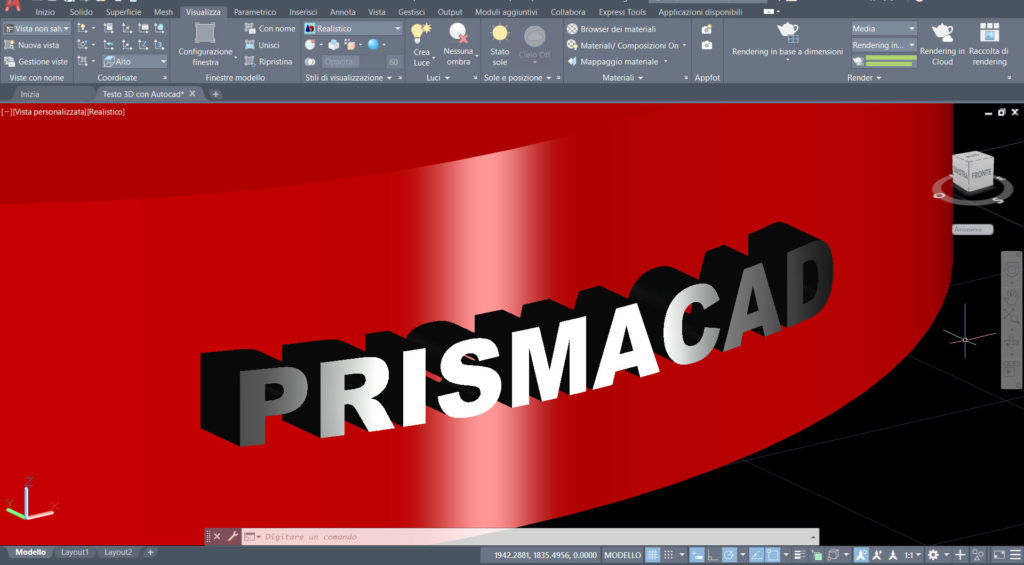Click the Configurazione finestra icon
1024x565 pixels.
click(x=205, y=33)
